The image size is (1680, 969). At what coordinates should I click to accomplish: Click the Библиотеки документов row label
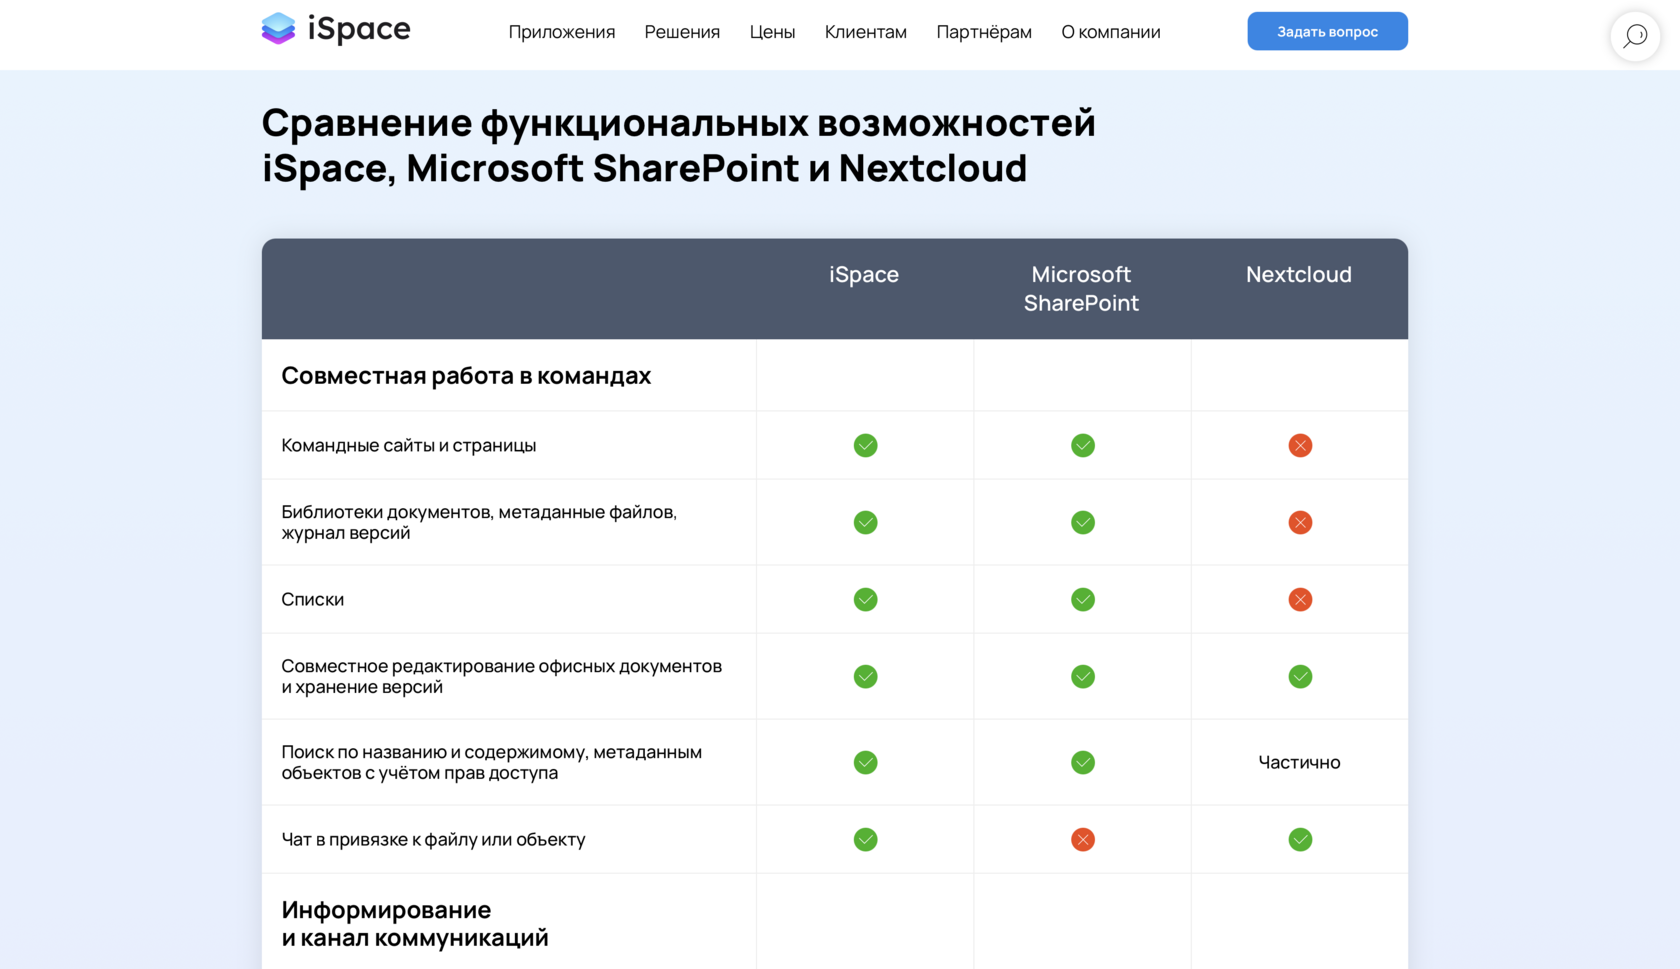tap(479, 522)
